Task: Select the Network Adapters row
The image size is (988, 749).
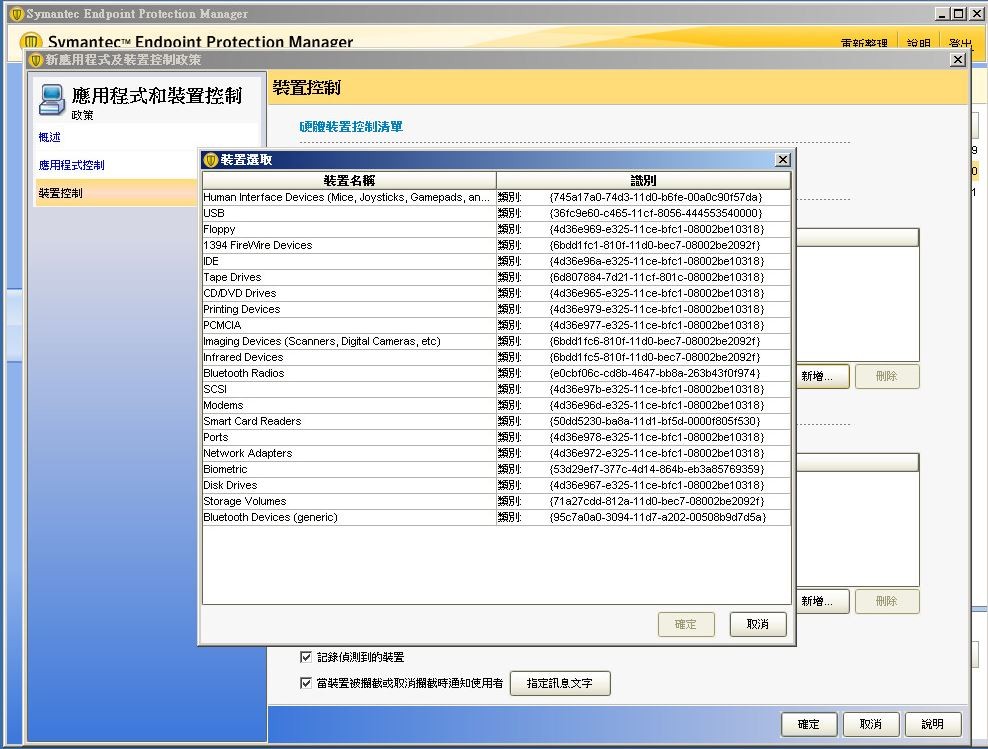Action: coord(497,453)
